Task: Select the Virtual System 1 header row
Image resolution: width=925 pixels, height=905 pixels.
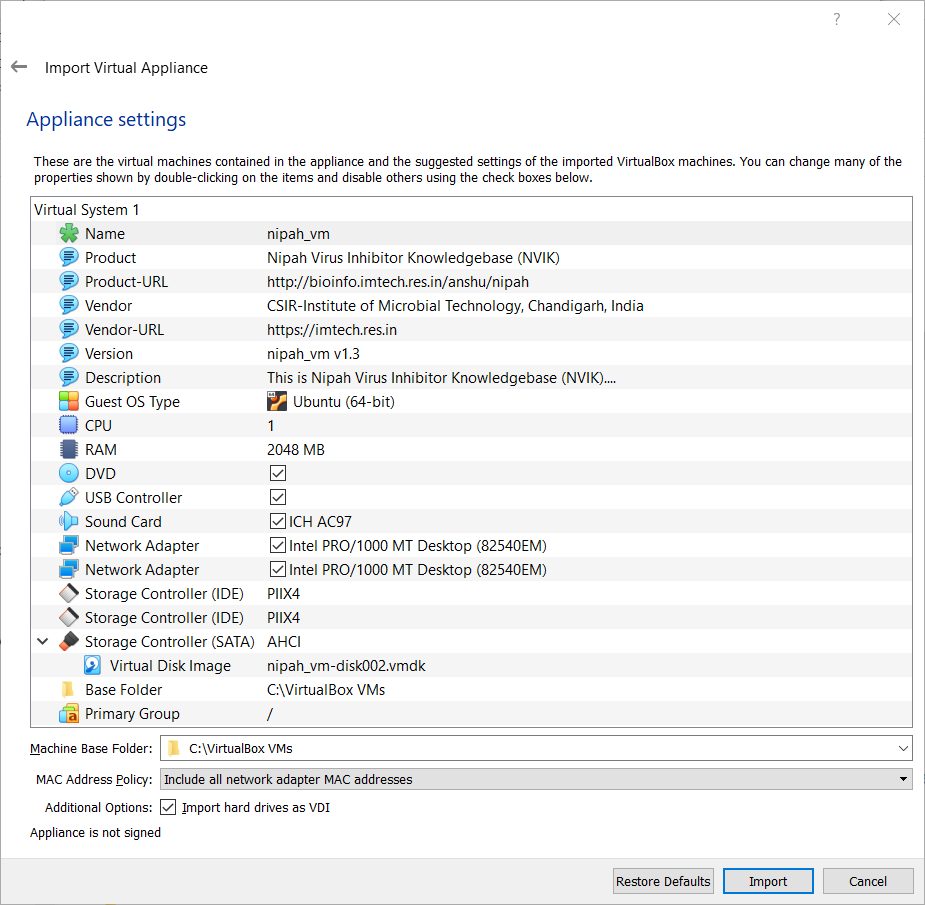Action: point(88,210)
